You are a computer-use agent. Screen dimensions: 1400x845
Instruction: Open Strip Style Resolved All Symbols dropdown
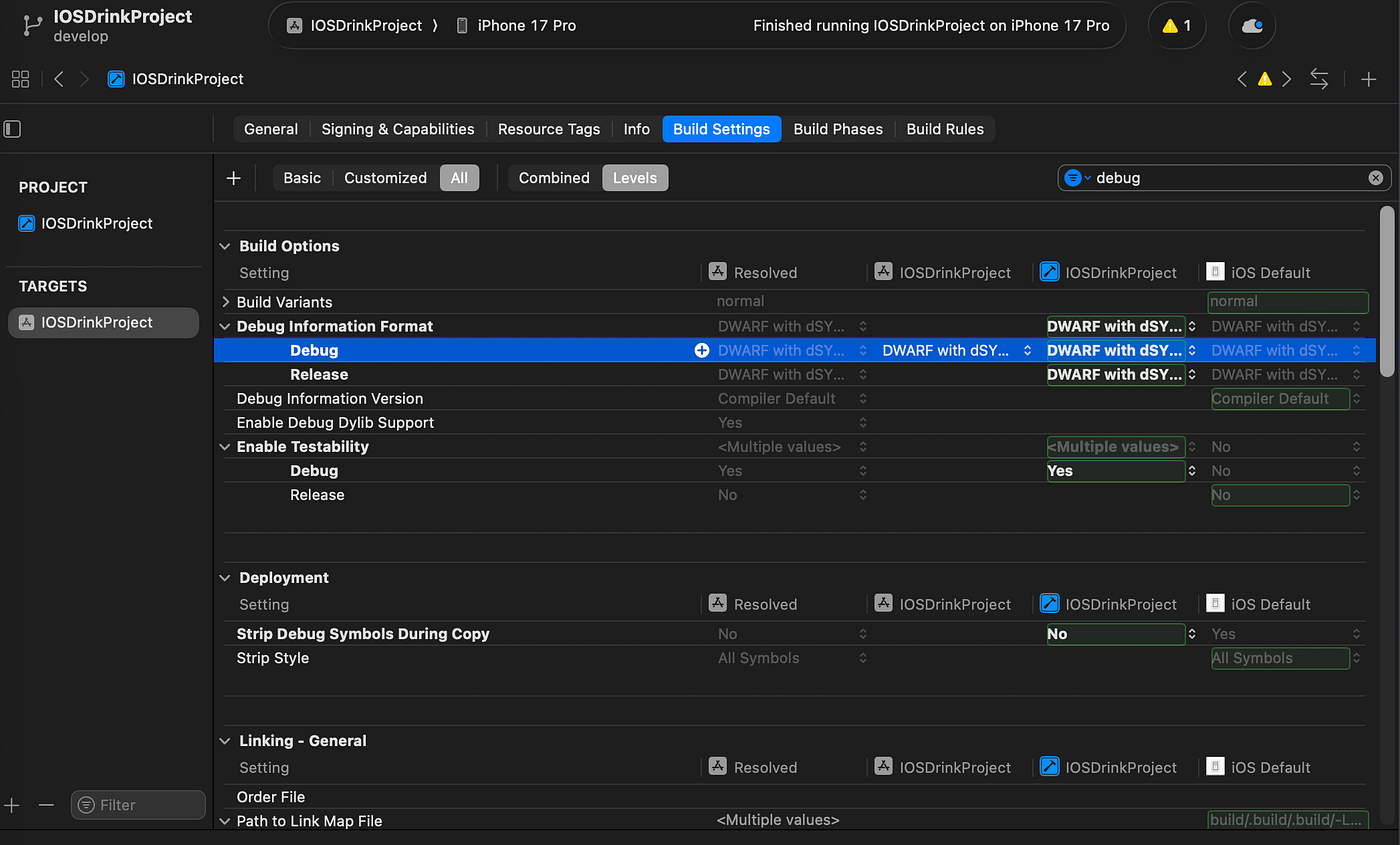(792, 658)
